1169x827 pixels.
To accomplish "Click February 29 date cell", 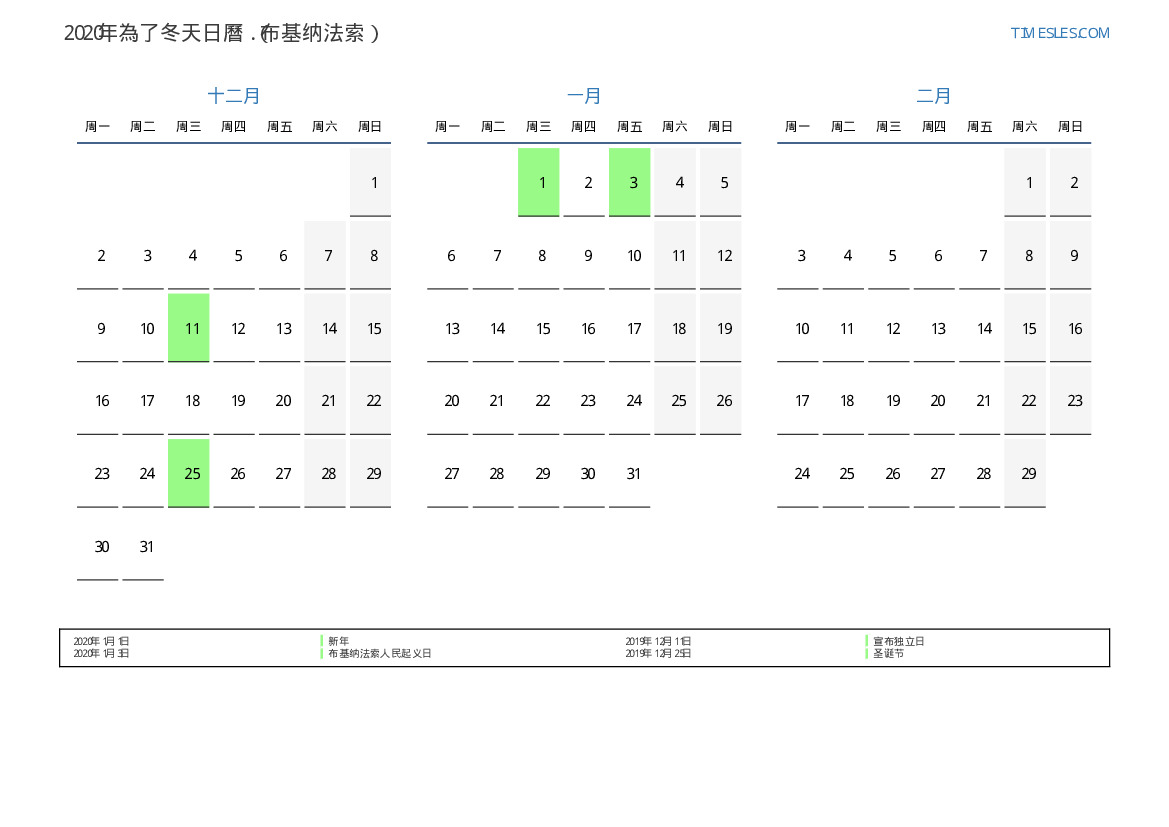I will point(1025,474).
